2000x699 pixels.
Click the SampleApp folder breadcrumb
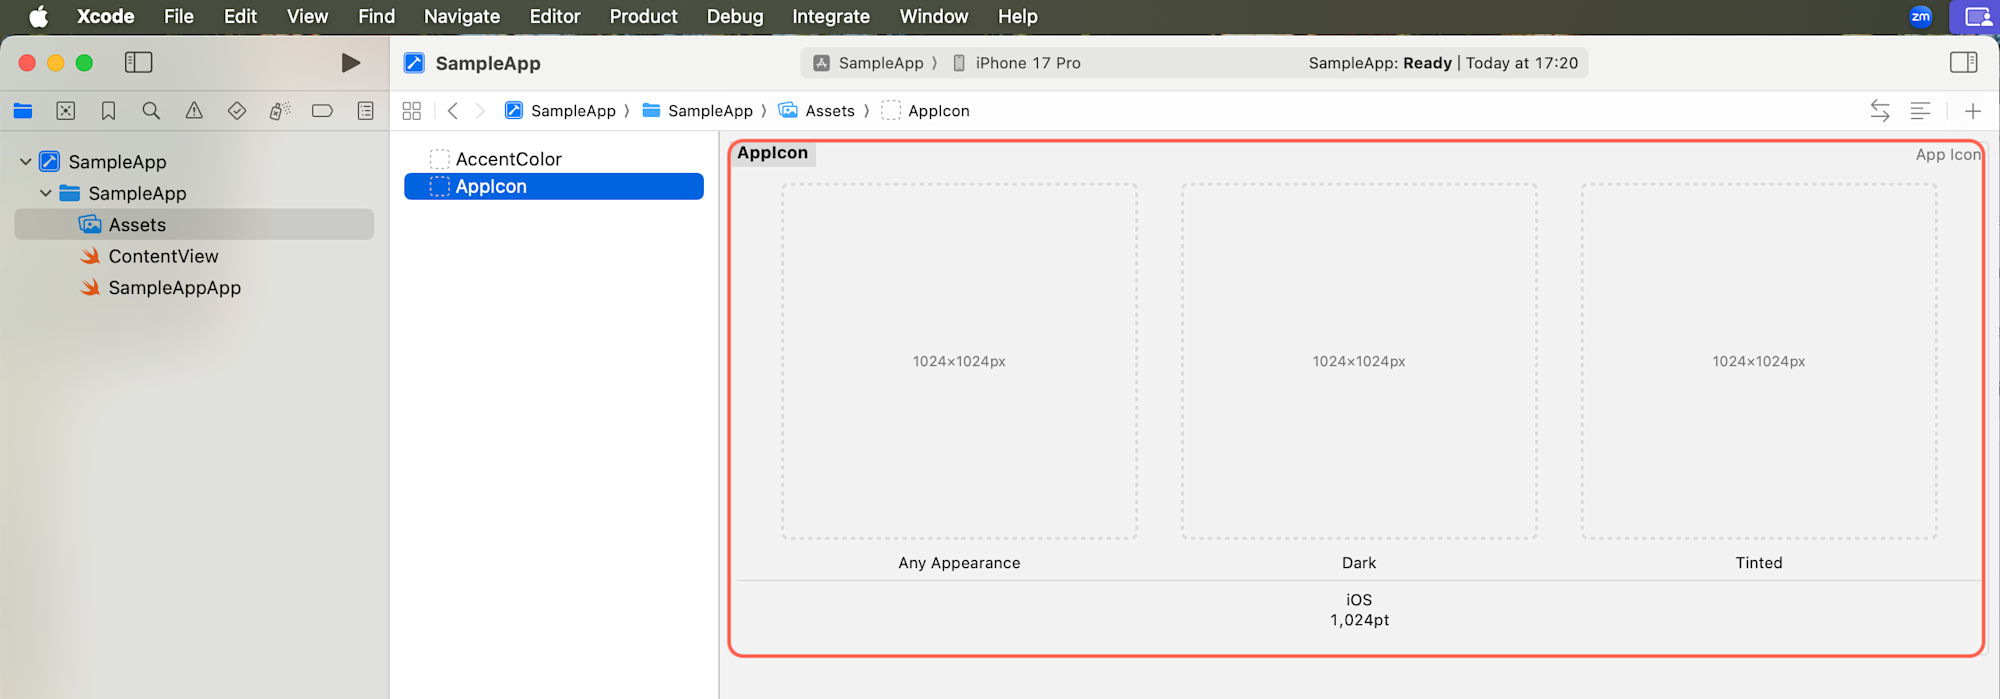pos(698,111)
